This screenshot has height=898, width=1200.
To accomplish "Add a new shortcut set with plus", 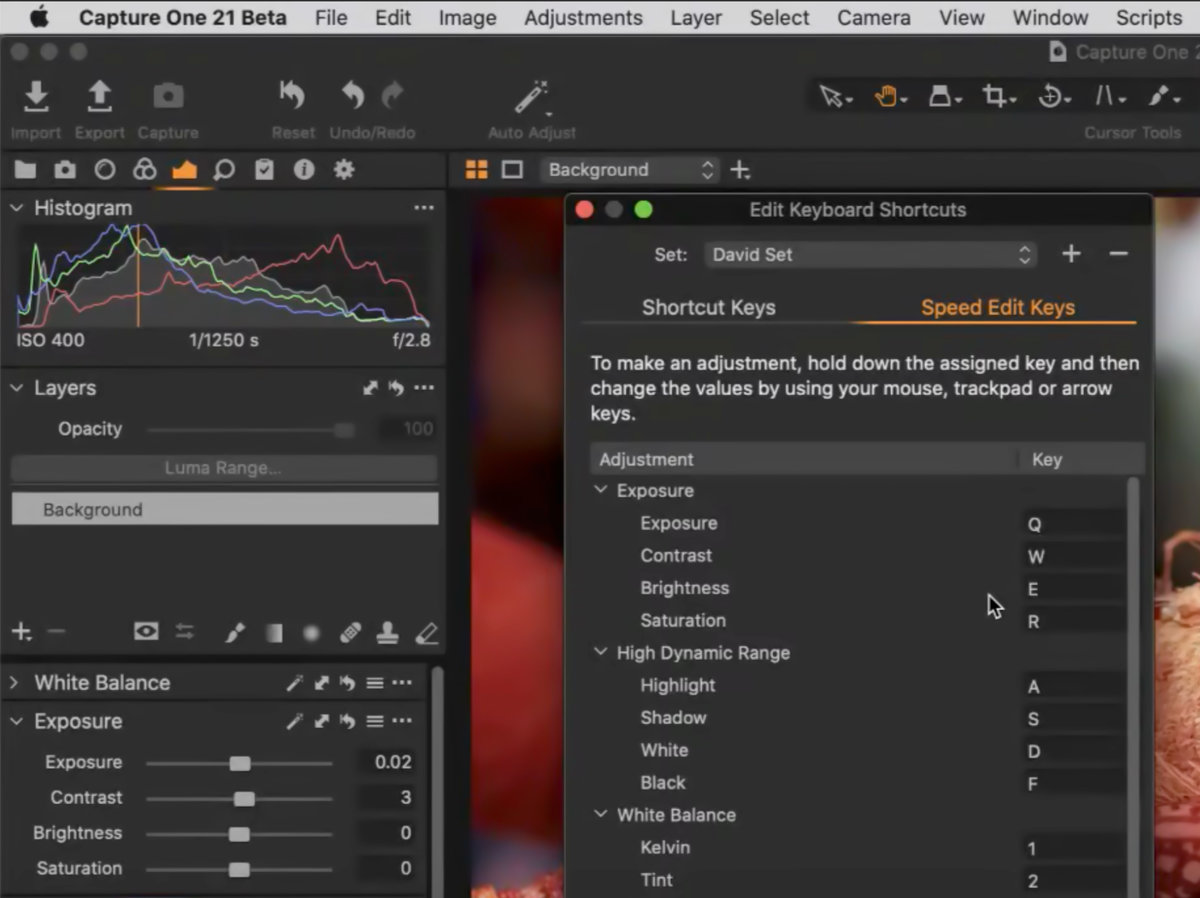I will (x=1071, y=254).
